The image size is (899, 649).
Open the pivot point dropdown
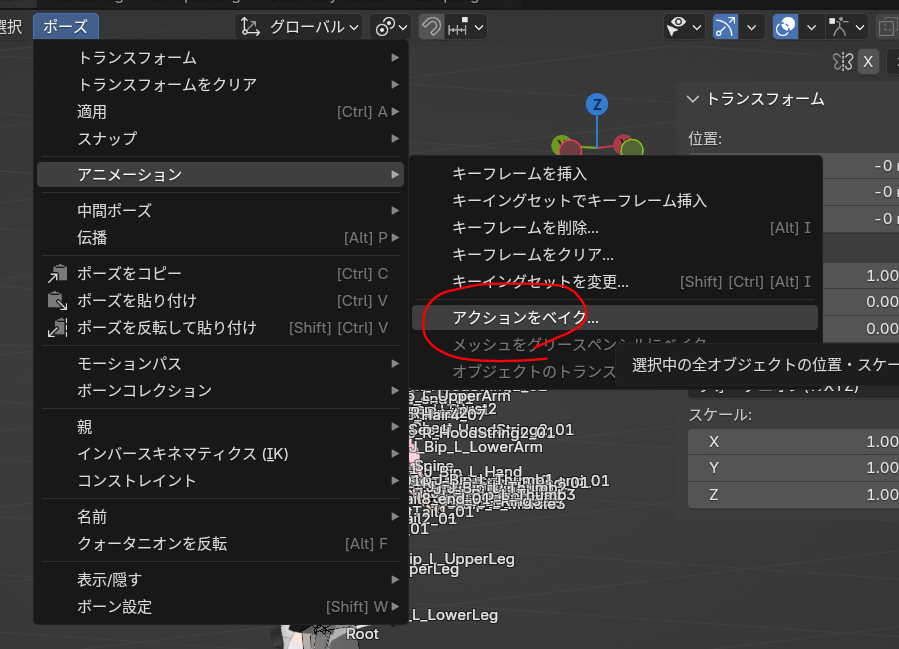tap(390, 27)
